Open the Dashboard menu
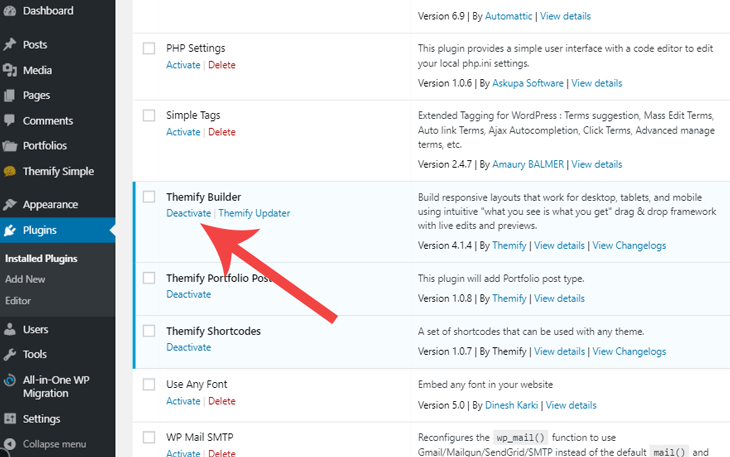Screen dimensions: 730x457 (x=48, y=11)
